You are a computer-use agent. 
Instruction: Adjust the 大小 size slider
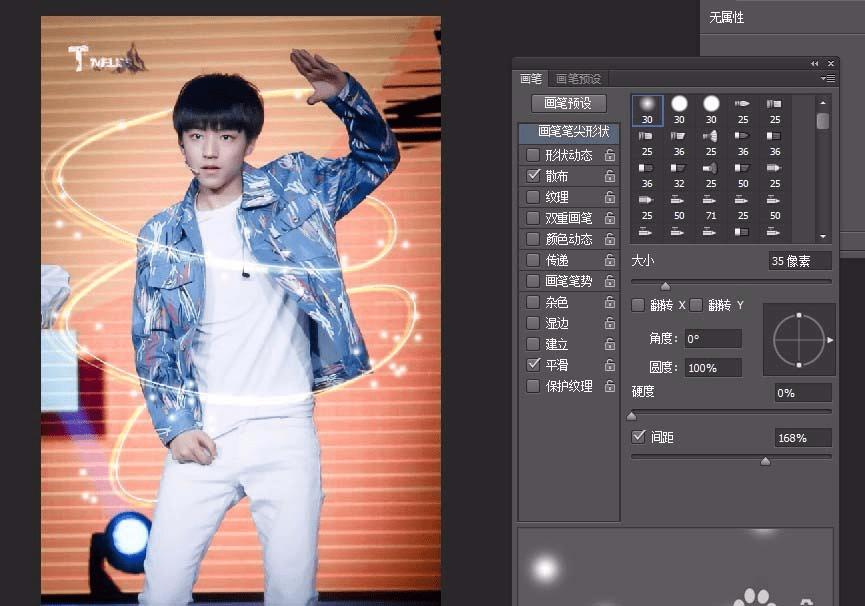click(665, 286)
